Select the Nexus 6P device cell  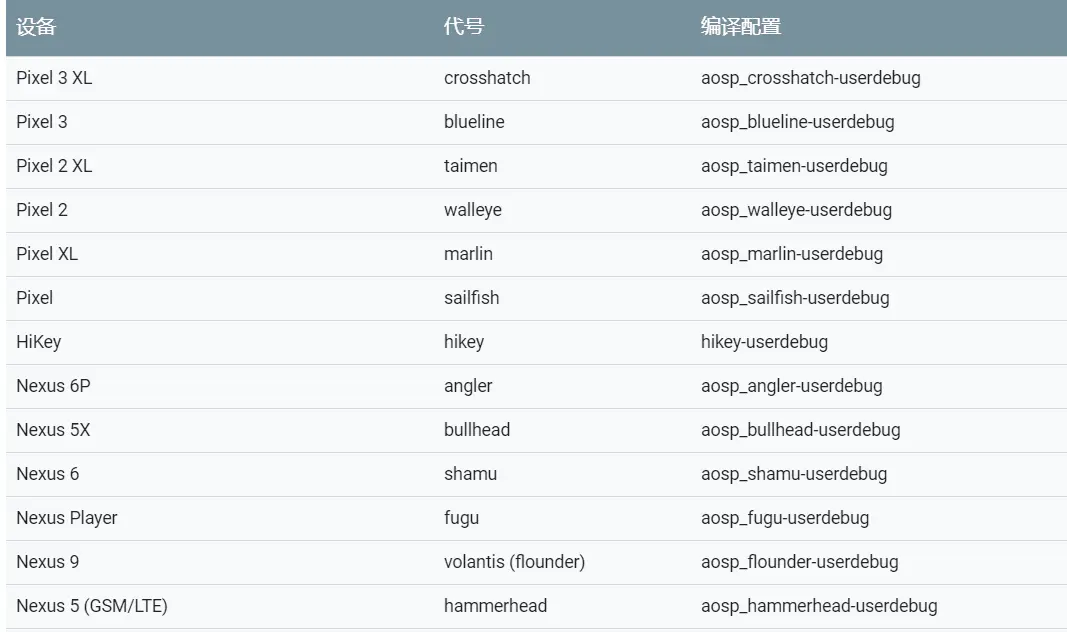[53, 386]
